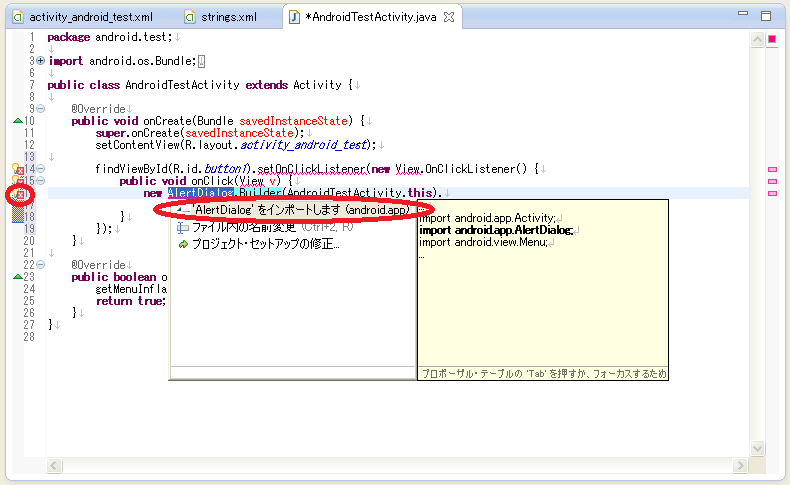Click the override indicator triangle on line 10
Screen dimensions: 790x485
pyautogui.click(x=17, y=121)
